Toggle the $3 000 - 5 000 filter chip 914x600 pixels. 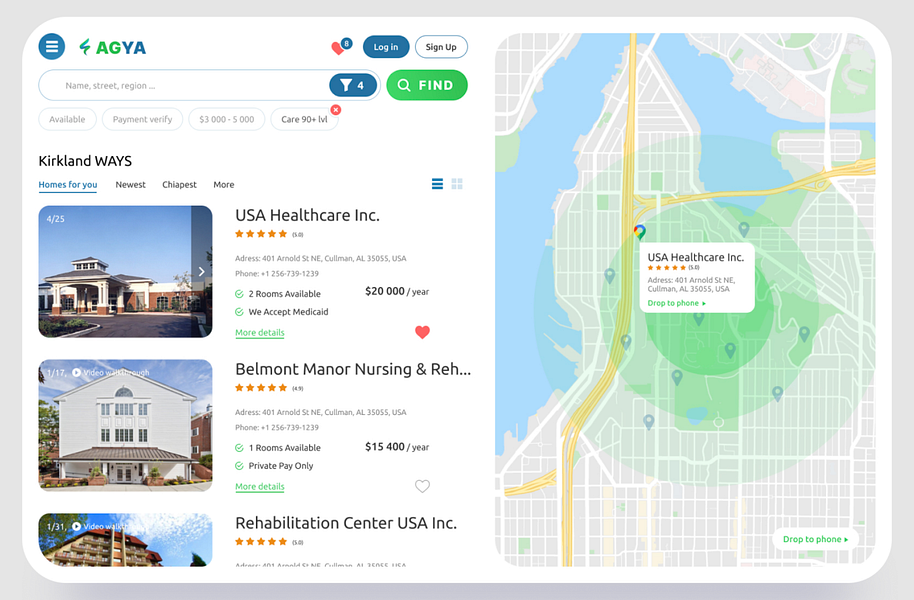tap(226, 119)
